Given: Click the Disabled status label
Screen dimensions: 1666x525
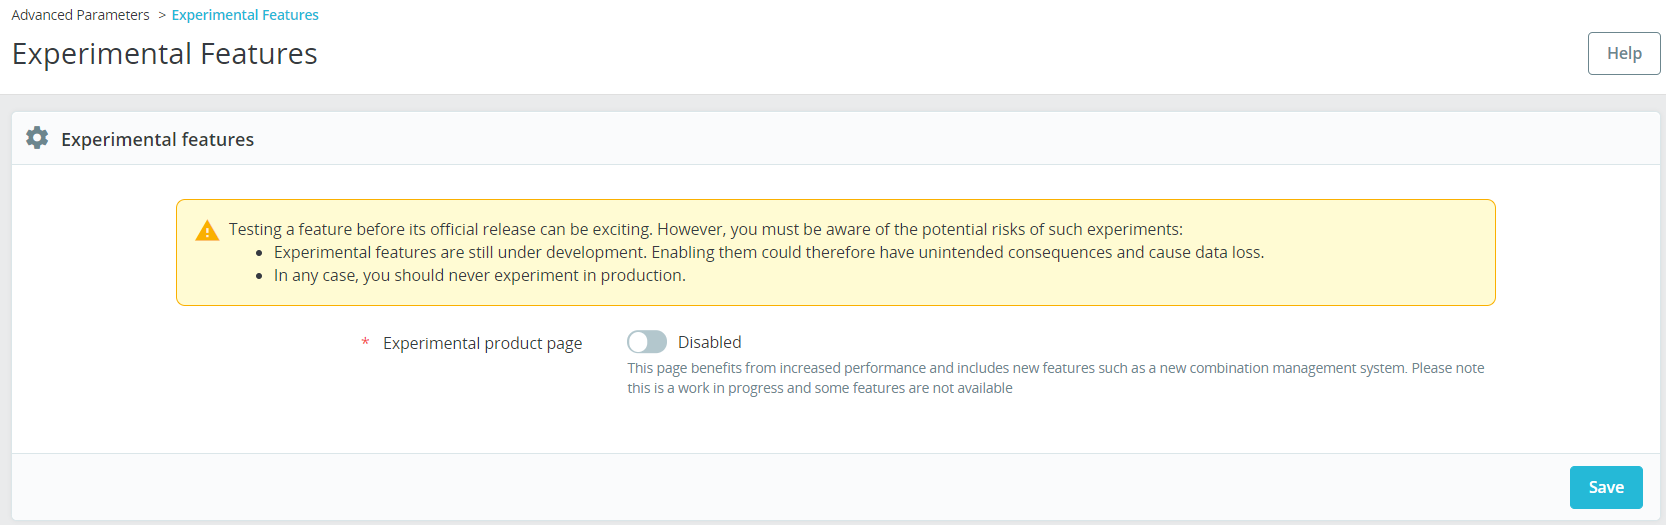Looking at the screenshot, I should click(709, 342).
